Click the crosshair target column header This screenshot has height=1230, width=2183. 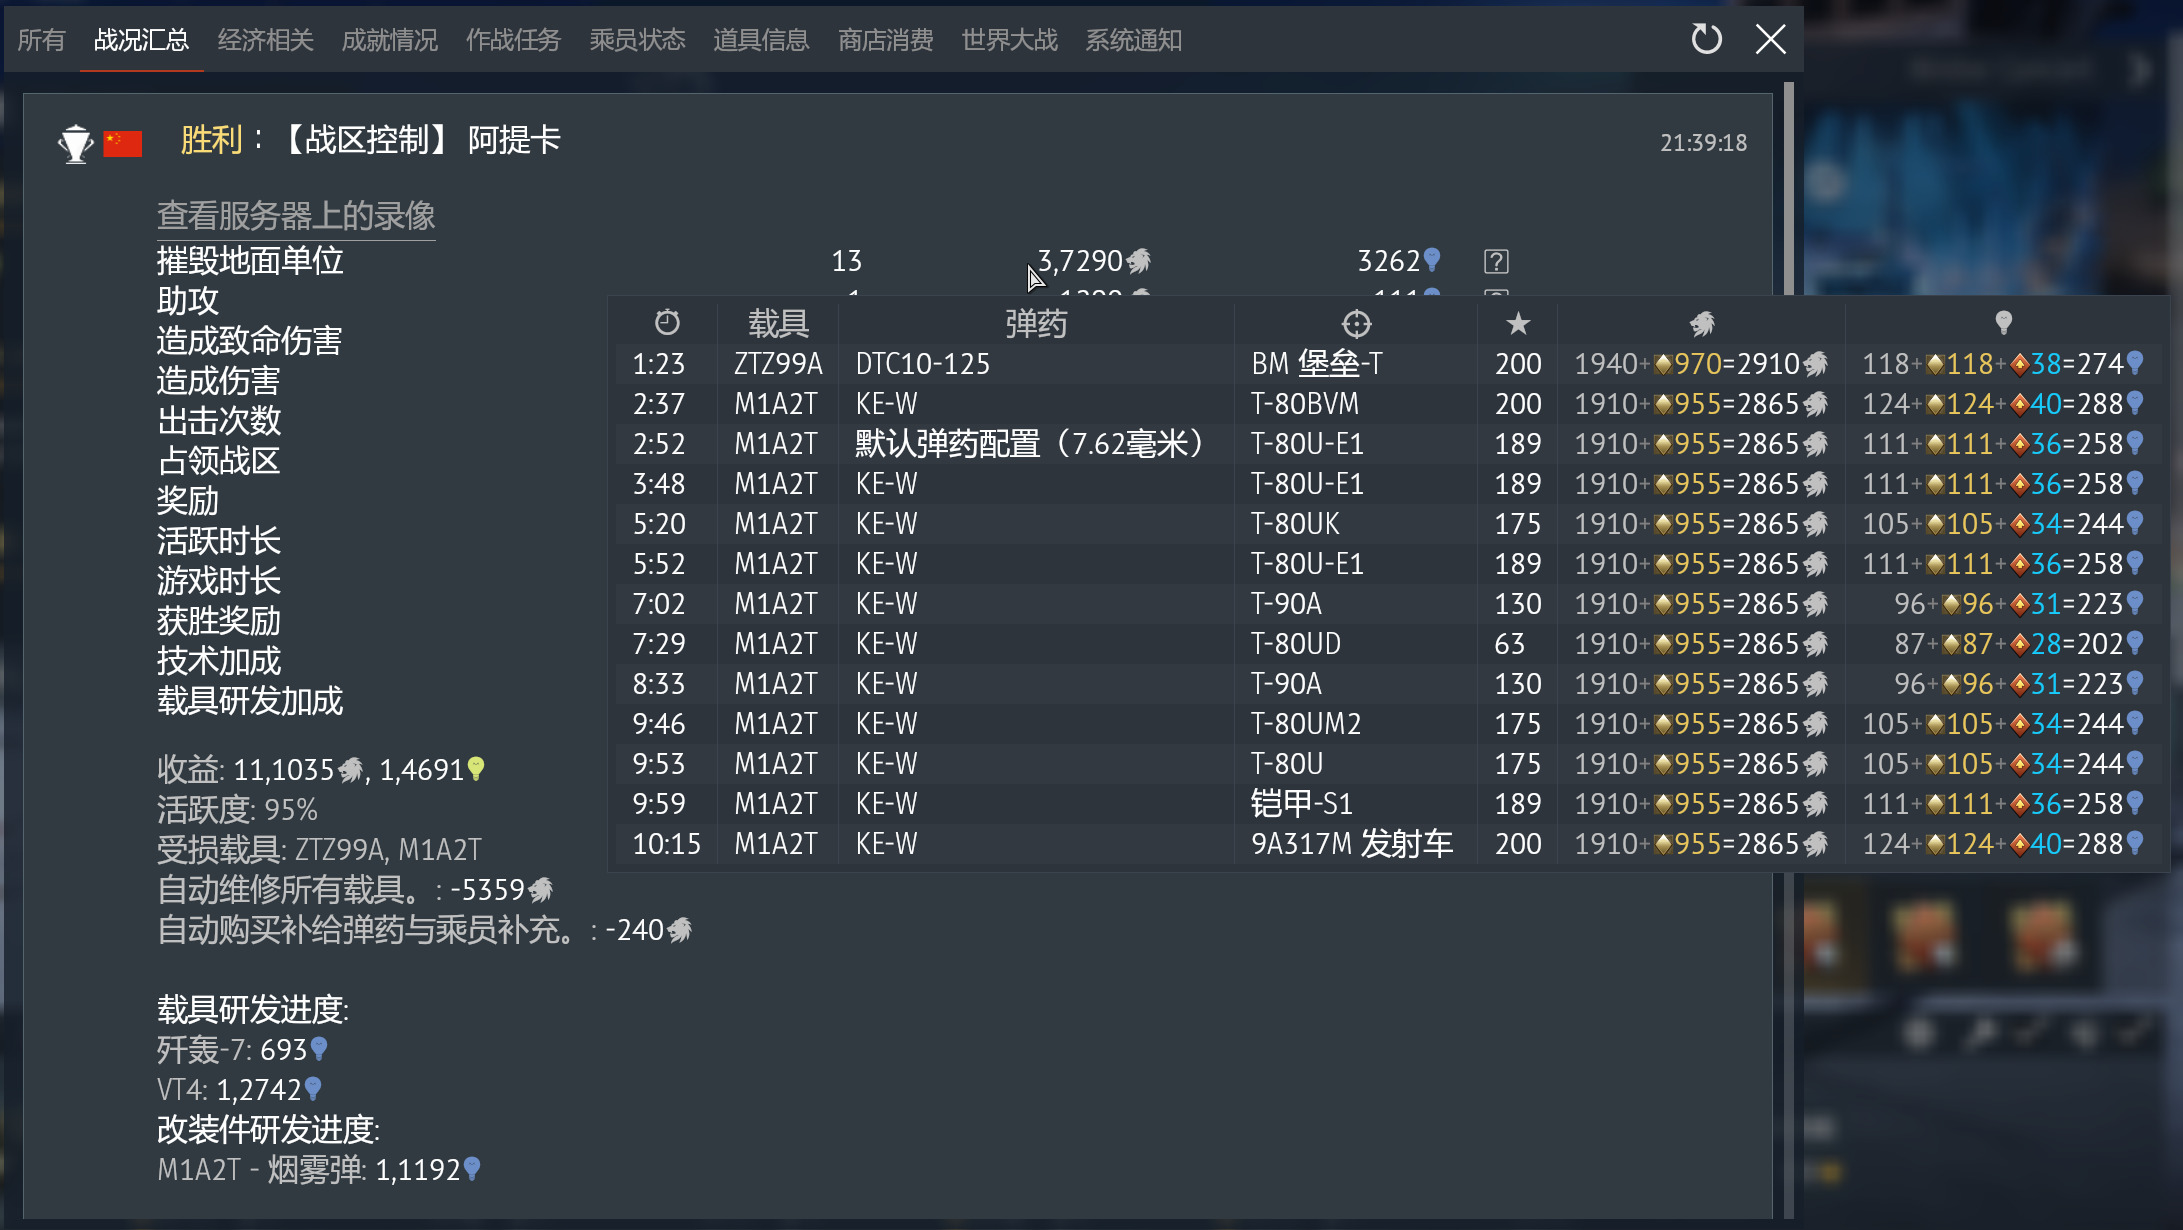pyautogui.click(x=1356, y=323)
